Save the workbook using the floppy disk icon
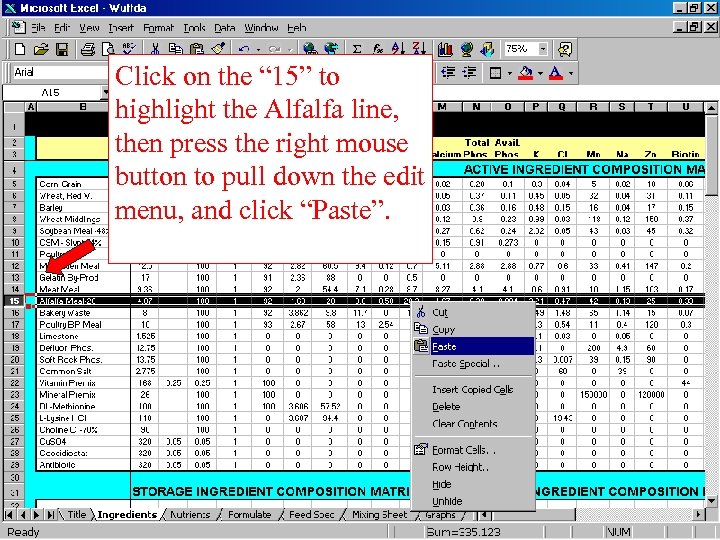The image size is (720, 540). (62, 49)
